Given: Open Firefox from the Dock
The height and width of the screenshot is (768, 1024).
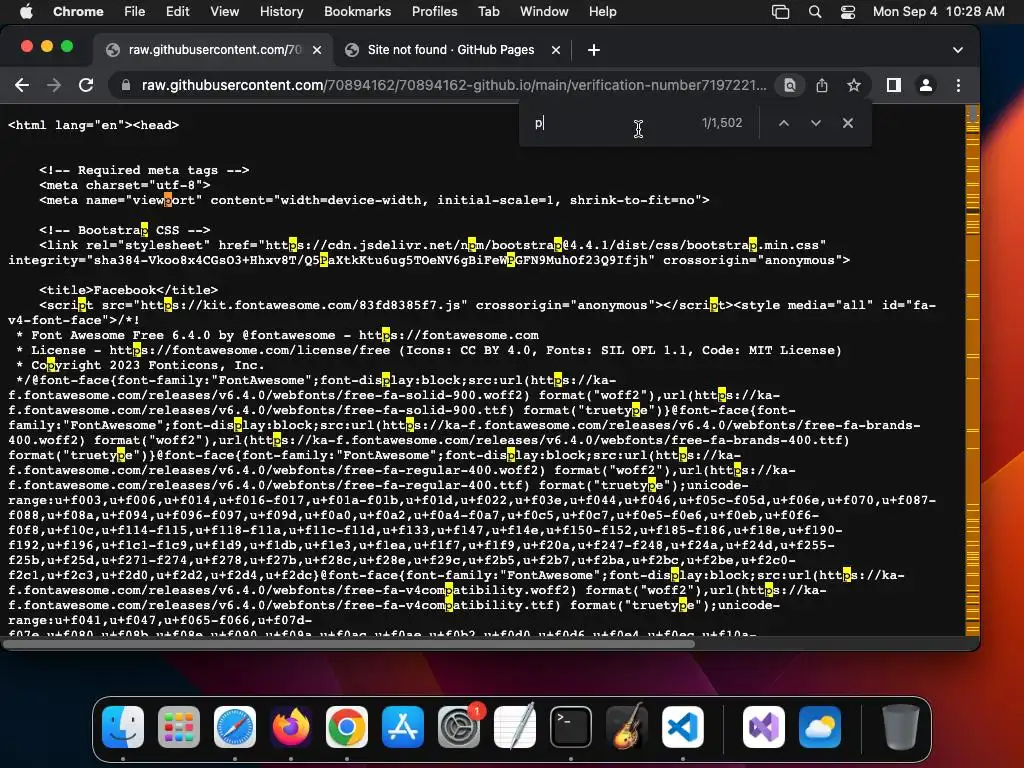Looking at the screenshot, I should tap(291, 727).
